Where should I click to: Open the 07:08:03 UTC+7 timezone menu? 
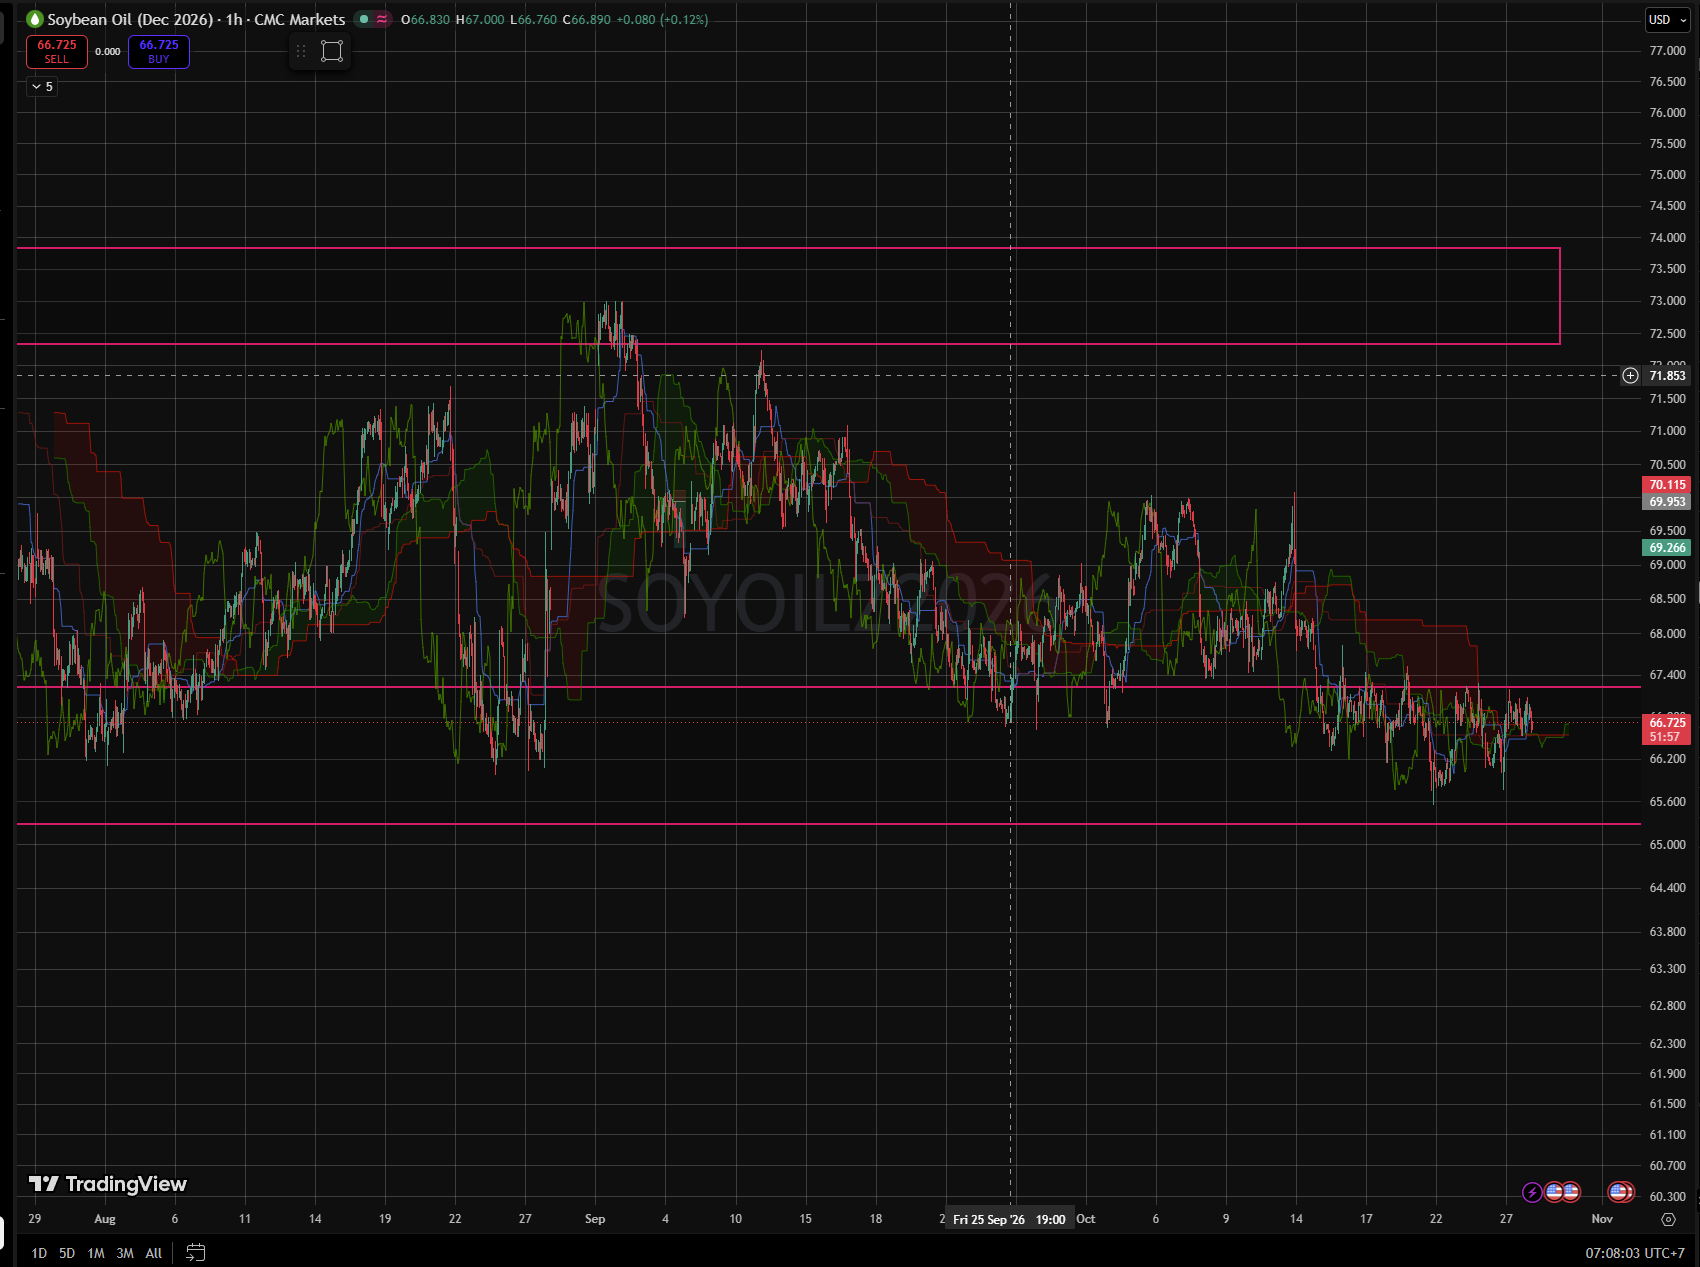(1634, 1253)
